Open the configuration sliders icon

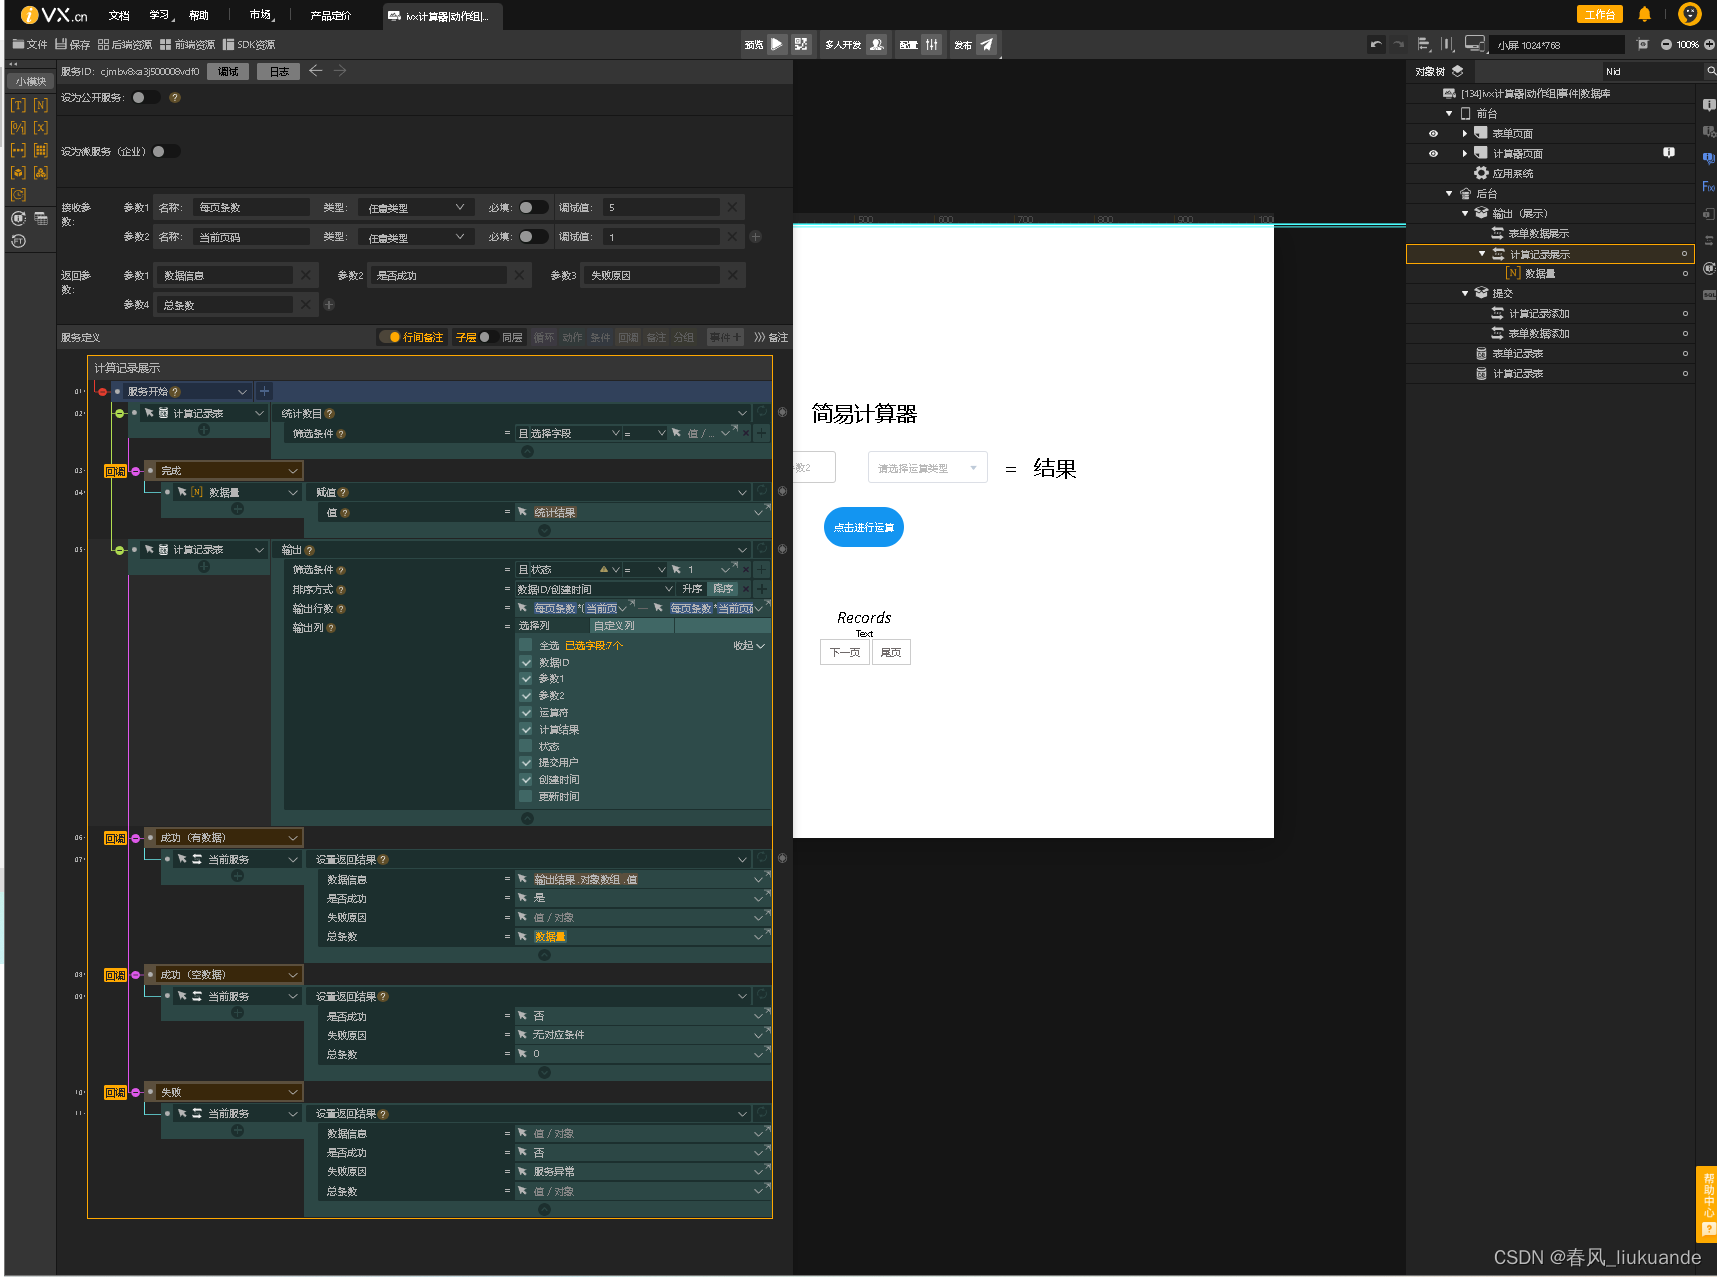(932, 44)
